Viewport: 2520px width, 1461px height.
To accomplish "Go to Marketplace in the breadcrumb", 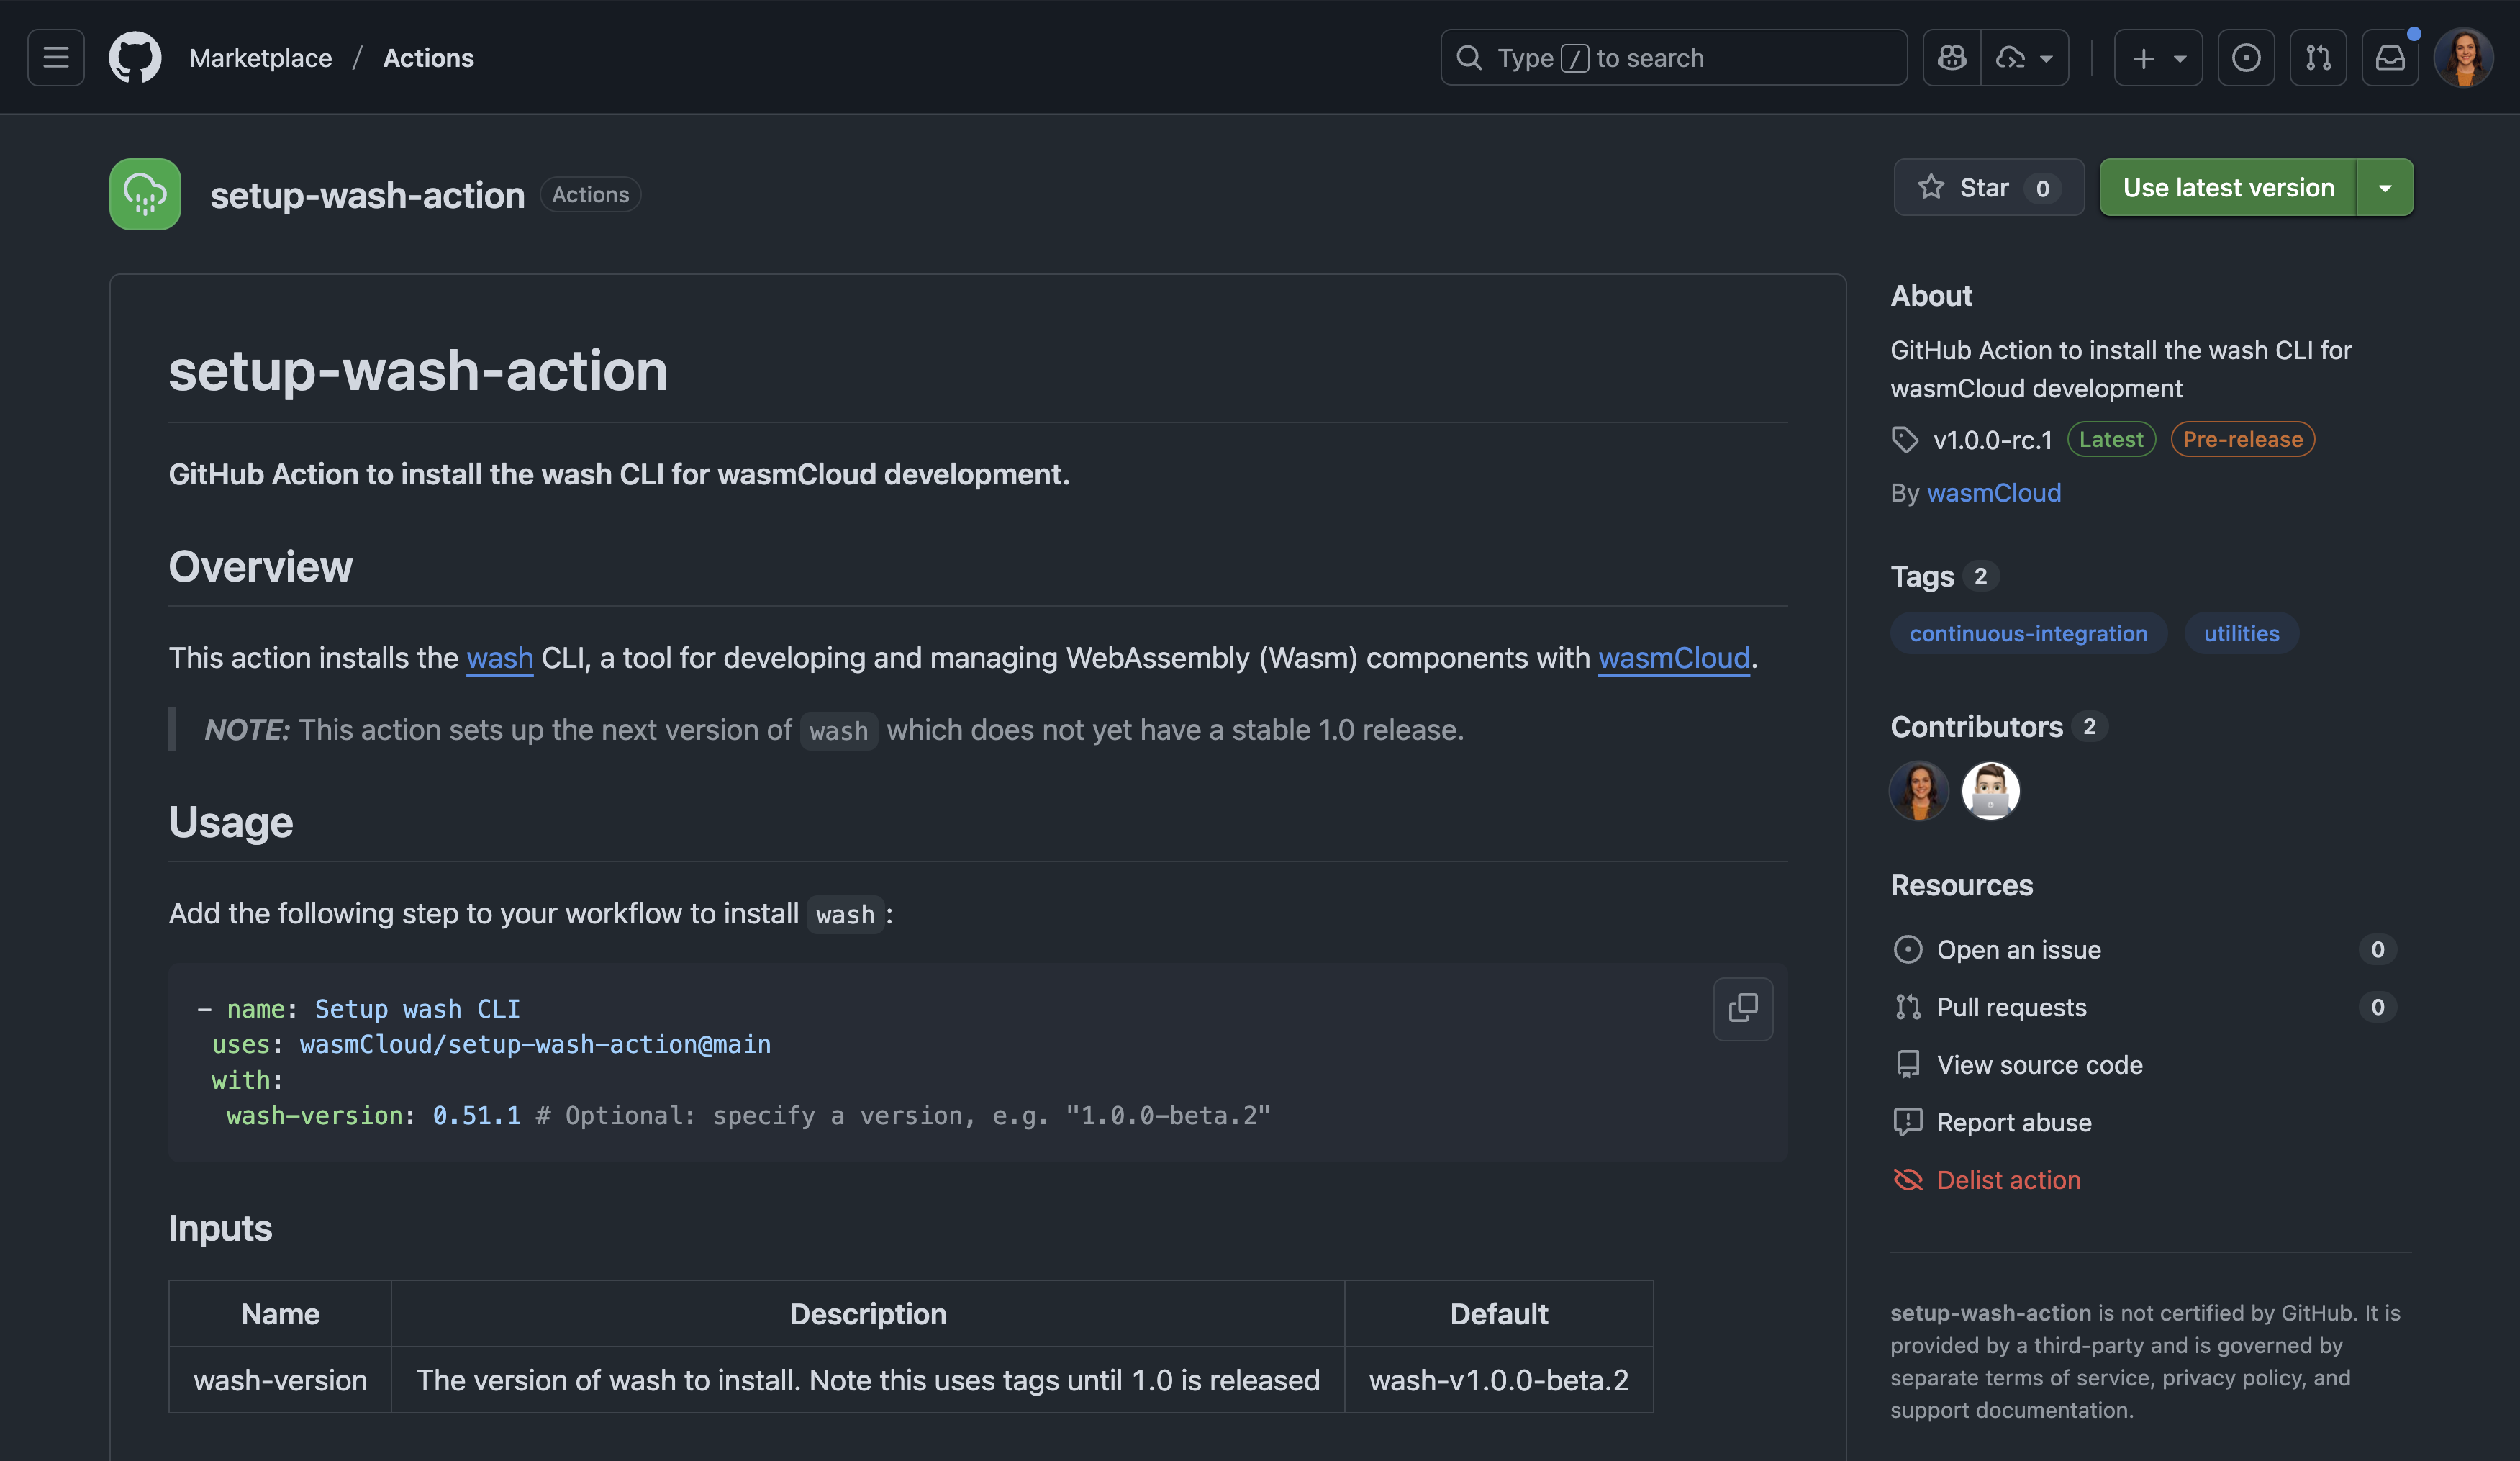I will click(261, 57).
